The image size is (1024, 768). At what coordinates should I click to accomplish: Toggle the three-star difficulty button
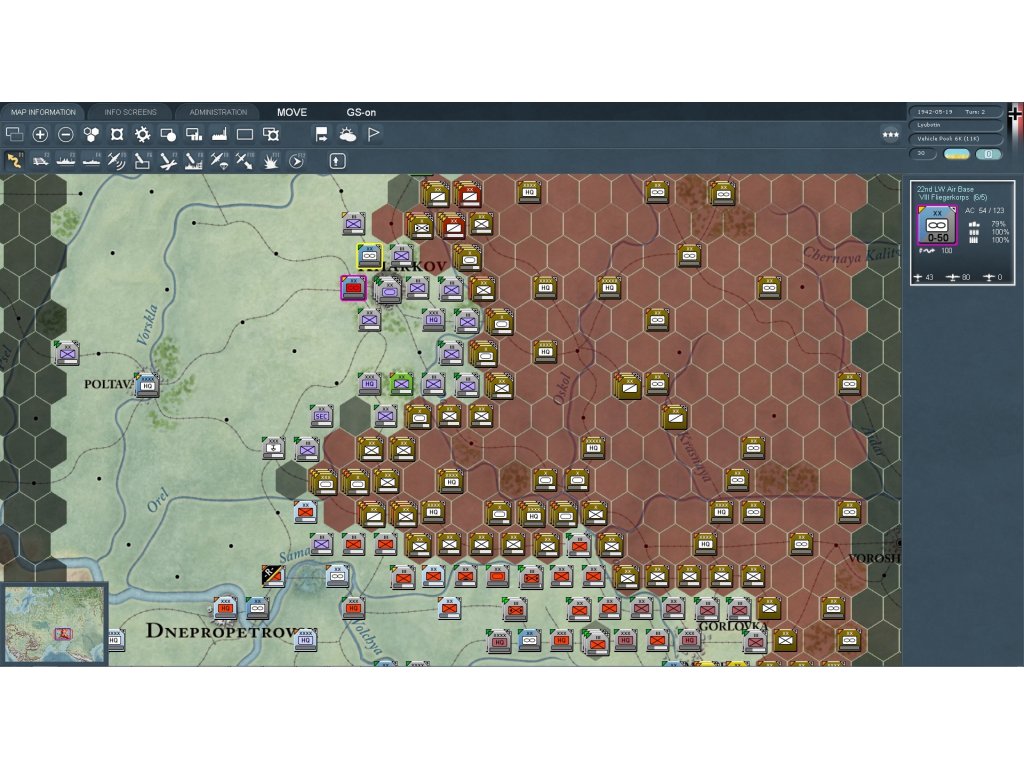point(889,134)
